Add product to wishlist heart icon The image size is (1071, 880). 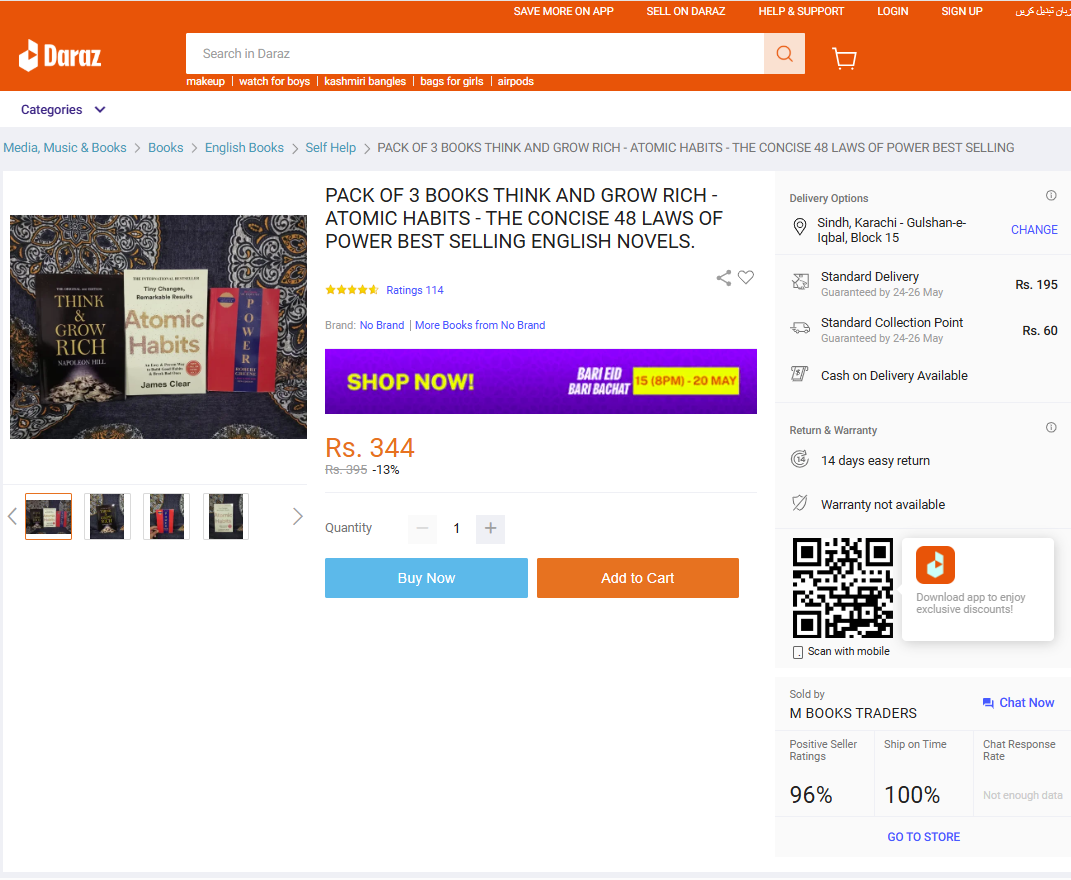(746, 277)
